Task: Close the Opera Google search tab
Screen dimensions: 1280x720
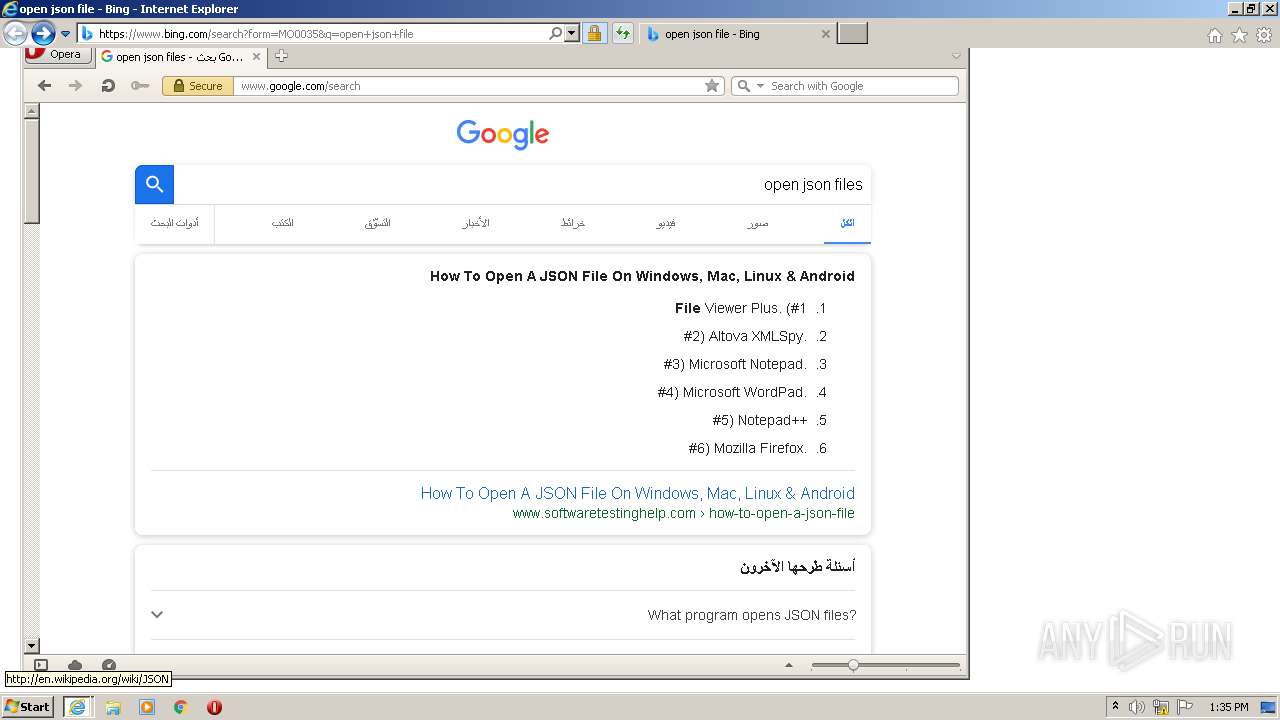Action: (256, 57)
